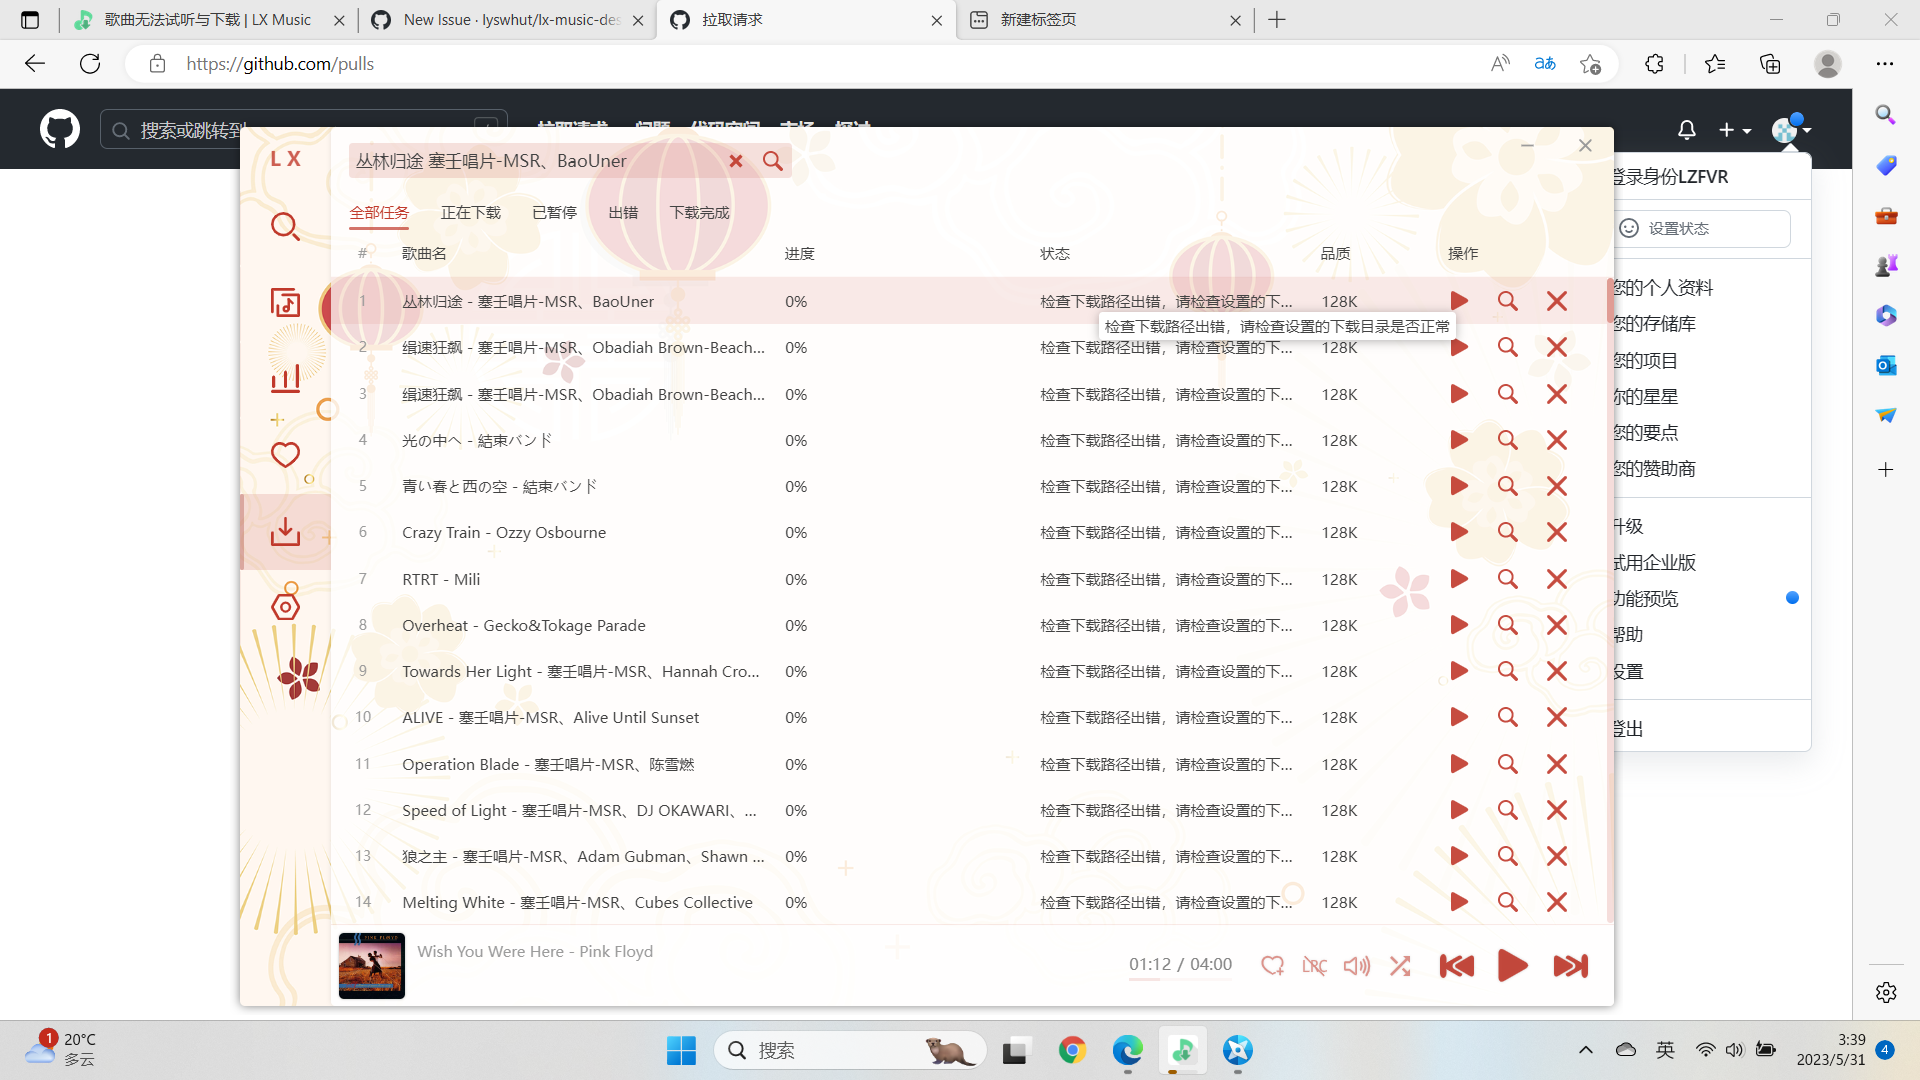The width and height of the screenshot is (1920, 1080).
Task: Open the GitHub create new dropdown
Action: [x=1734, y=130]
